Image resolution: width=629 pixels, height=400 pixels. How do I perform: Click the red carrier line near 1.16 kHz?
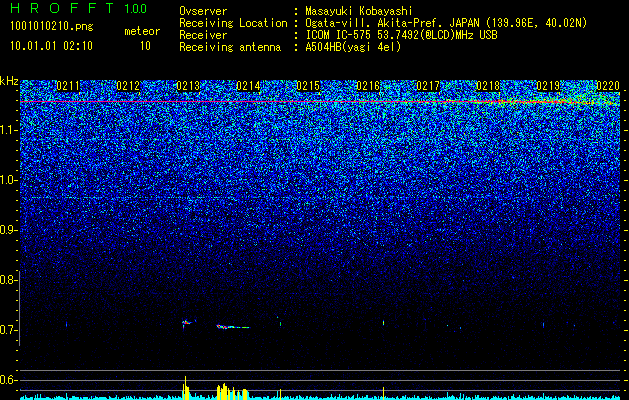(321, 102)
